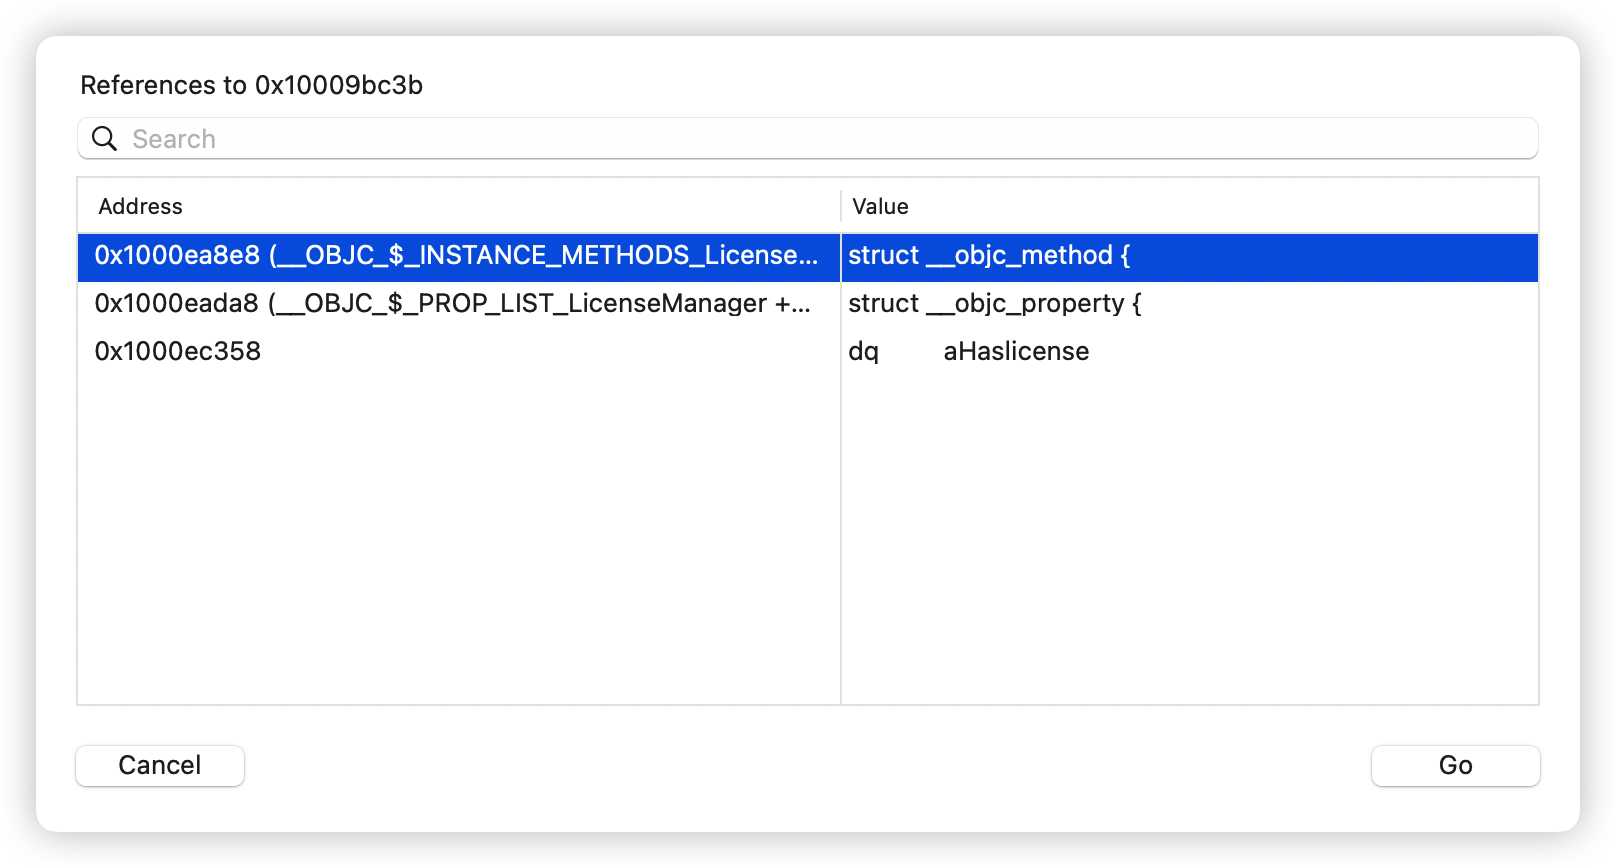Viewport: 1616px width, 868px height.
Task: Click the dq mnemonic in third row
Action: tap(863, 351)
